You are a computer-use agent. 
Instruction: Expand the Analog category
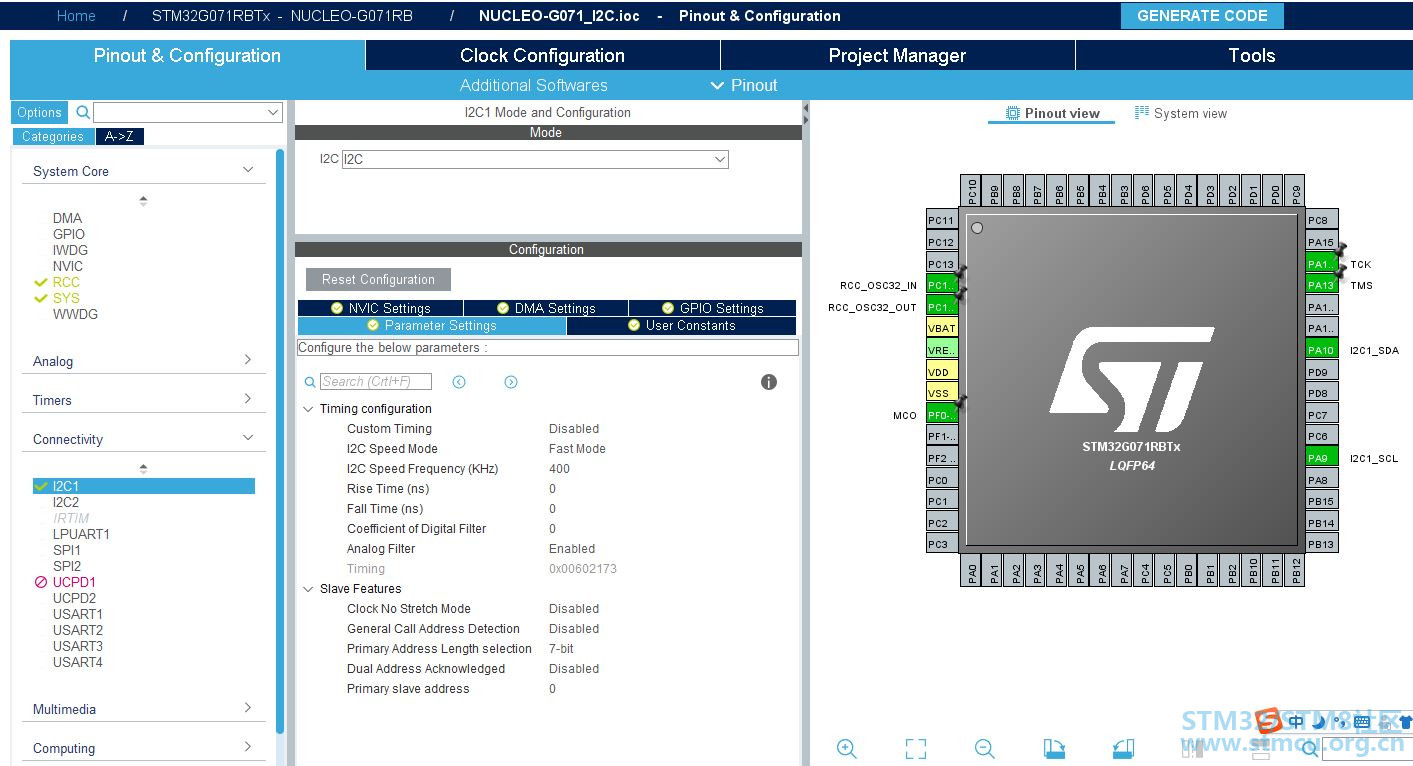tap(248, 360)
